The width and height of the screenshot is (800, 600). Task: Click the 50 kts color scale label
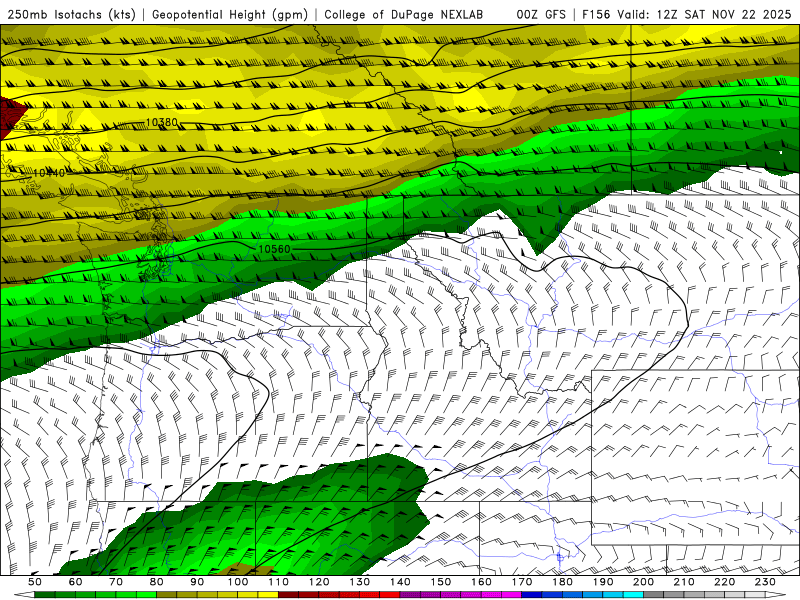(x=35, y=582)
